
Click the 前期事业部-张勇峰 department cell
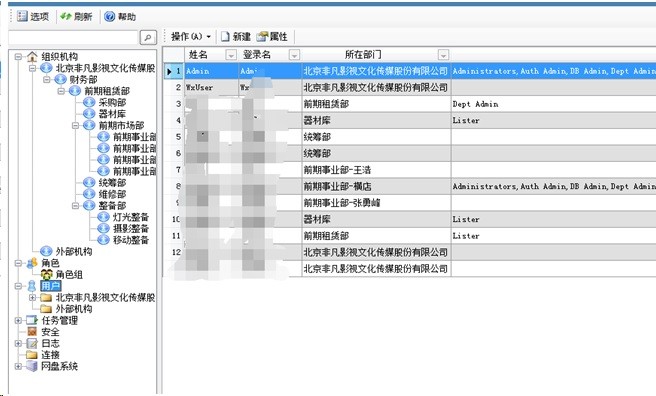(376, 203)
